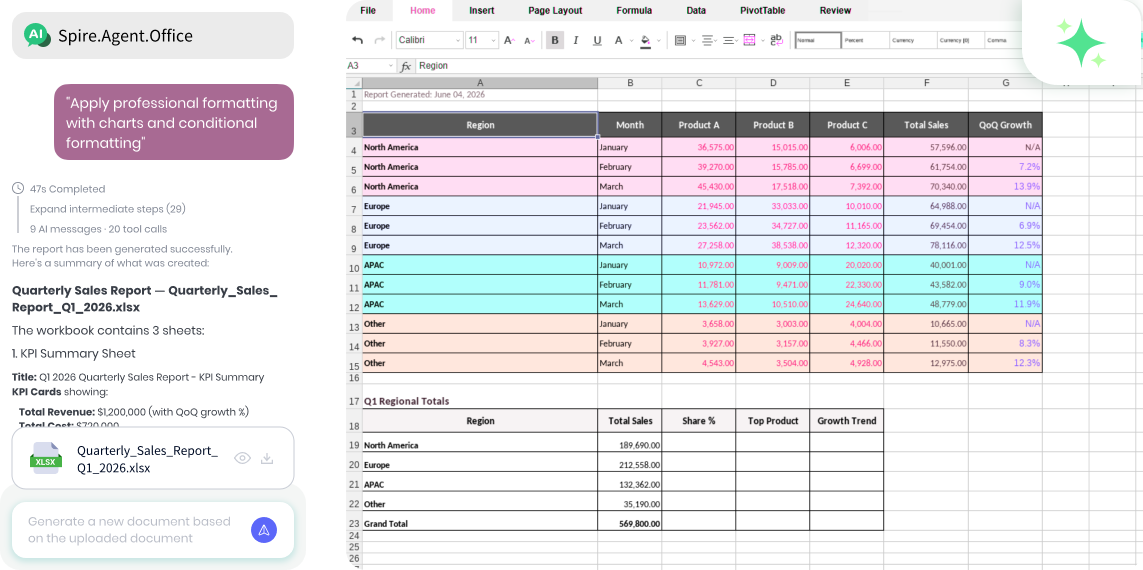The width and height of the screenshot is (1143, 570).
Task: Expand the merge cells dropdown arrow
Action: 760,41
